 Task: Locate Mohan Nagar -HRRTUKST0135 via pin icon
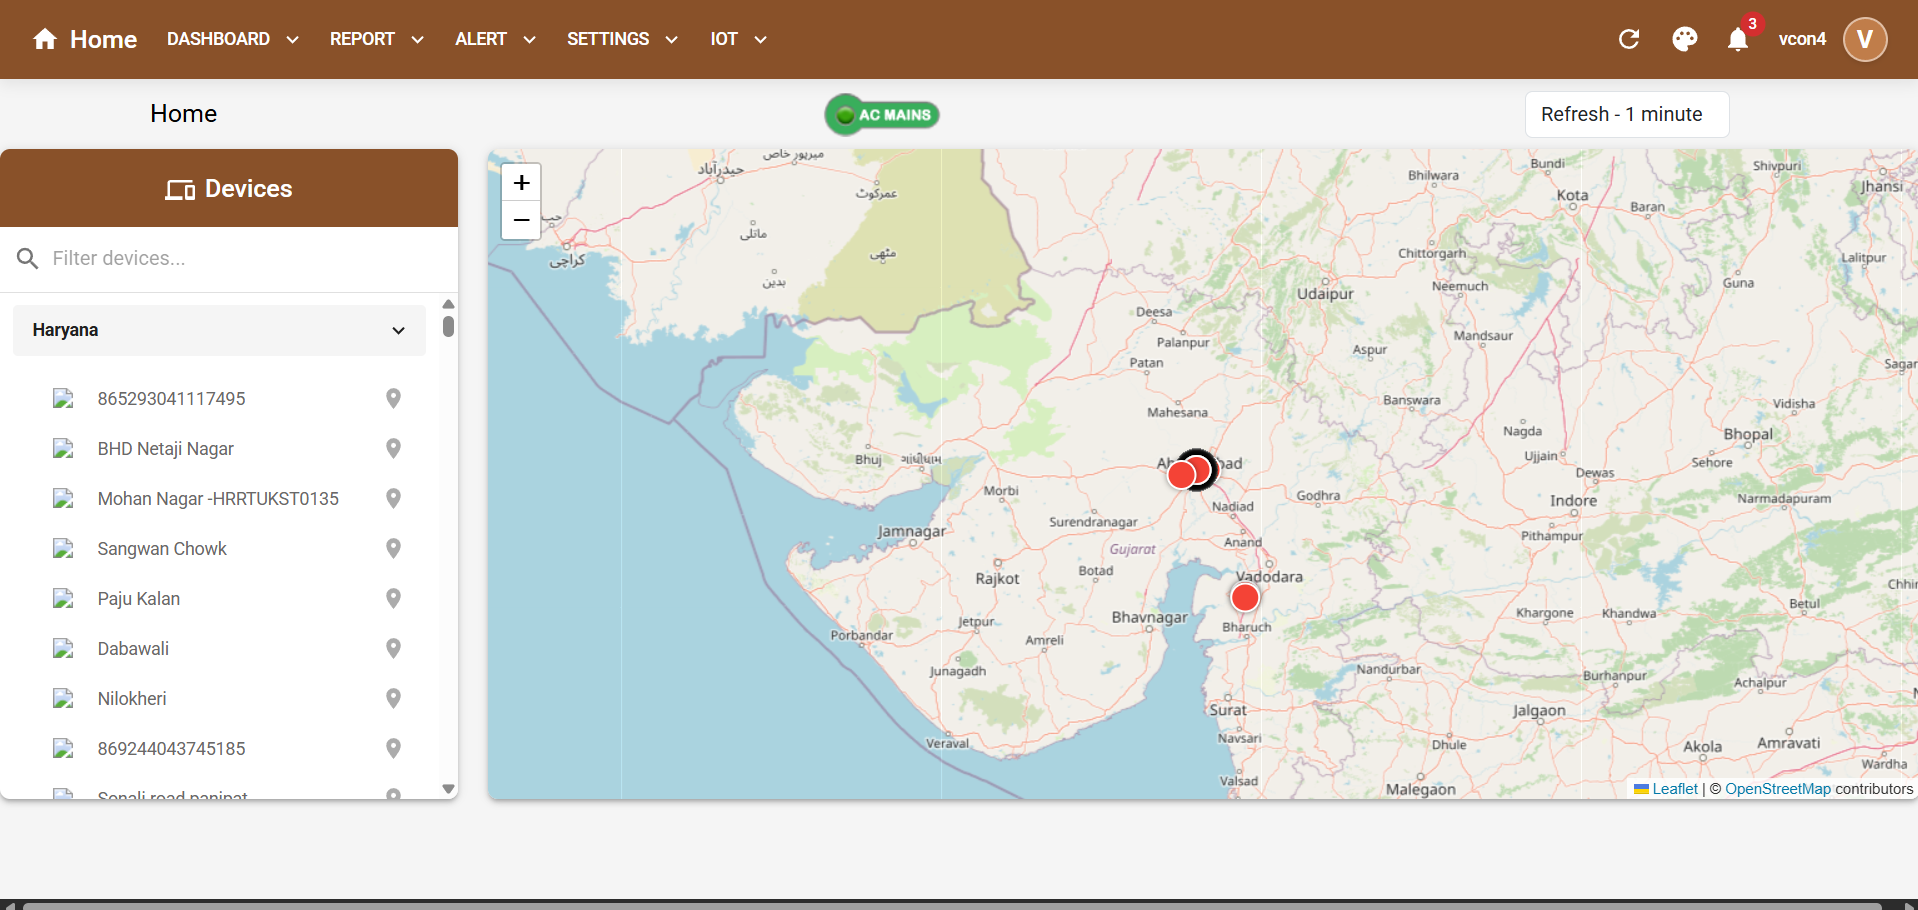click(x=394, y=499)
